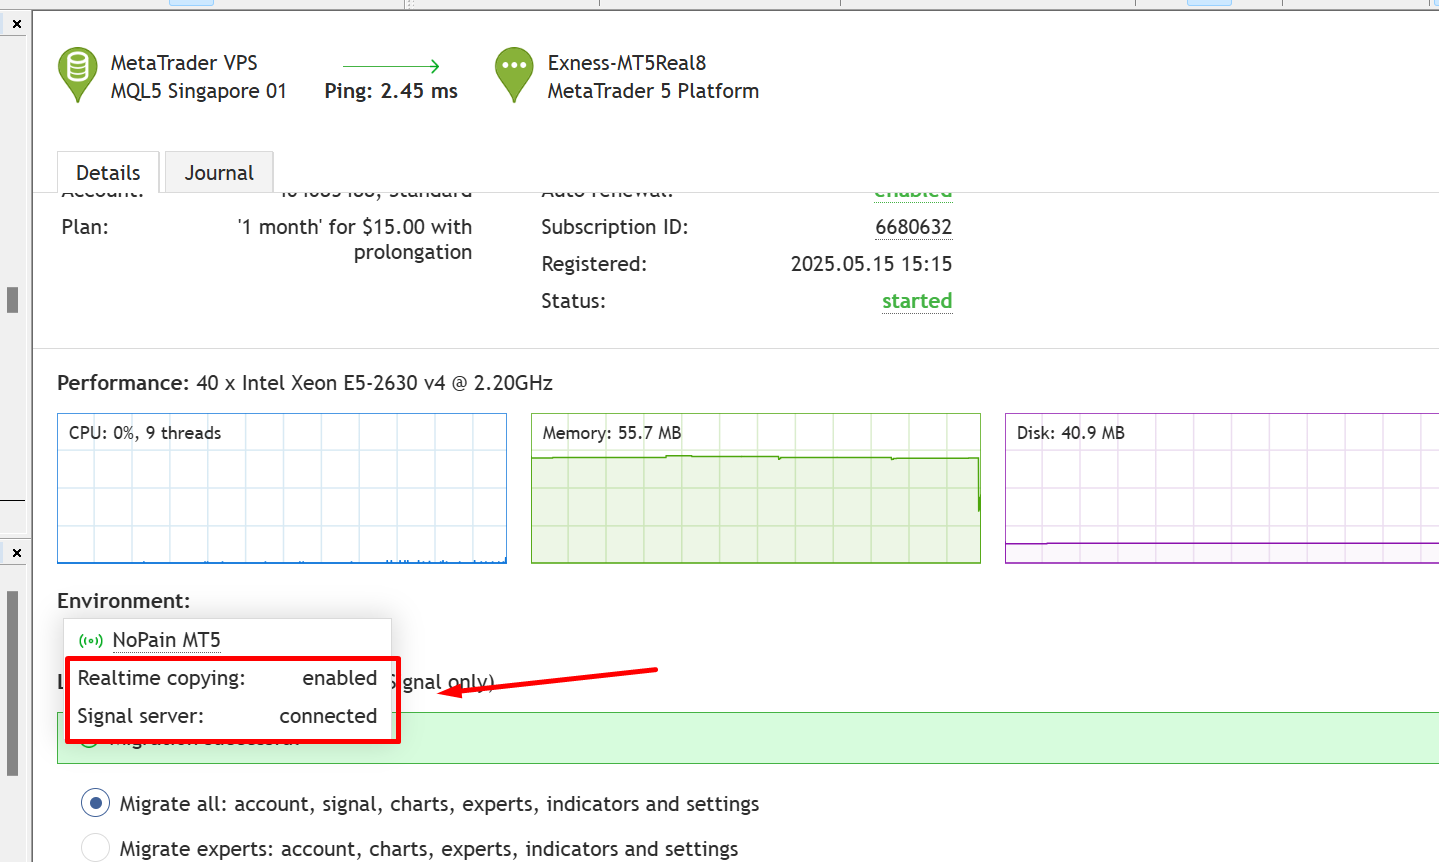Click the 'Subscription ID:' field label
1439x862 pixels.
click(615, 227)
